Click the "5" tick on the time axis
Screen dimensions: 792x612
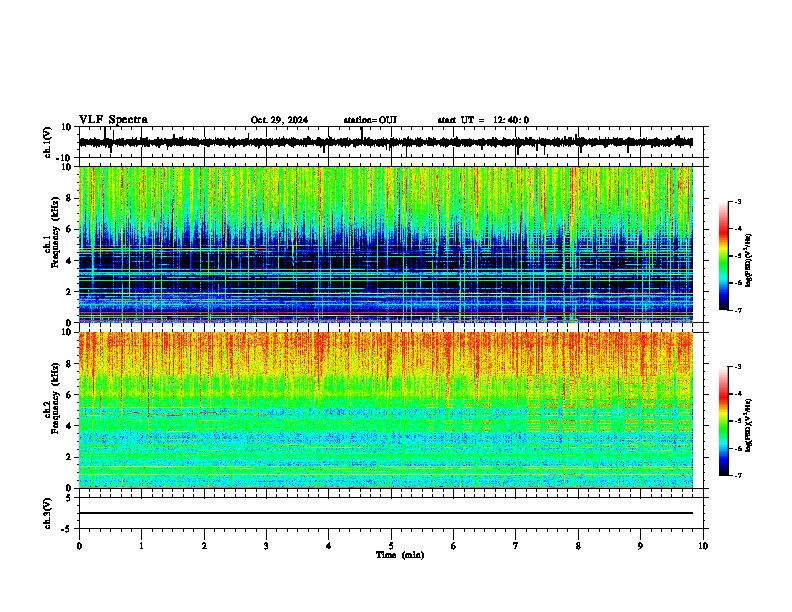(391, 546)
